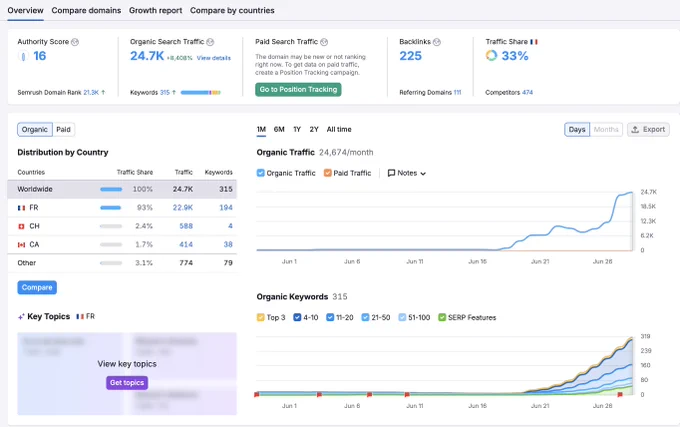Click the CA keywords value 38

228,245
